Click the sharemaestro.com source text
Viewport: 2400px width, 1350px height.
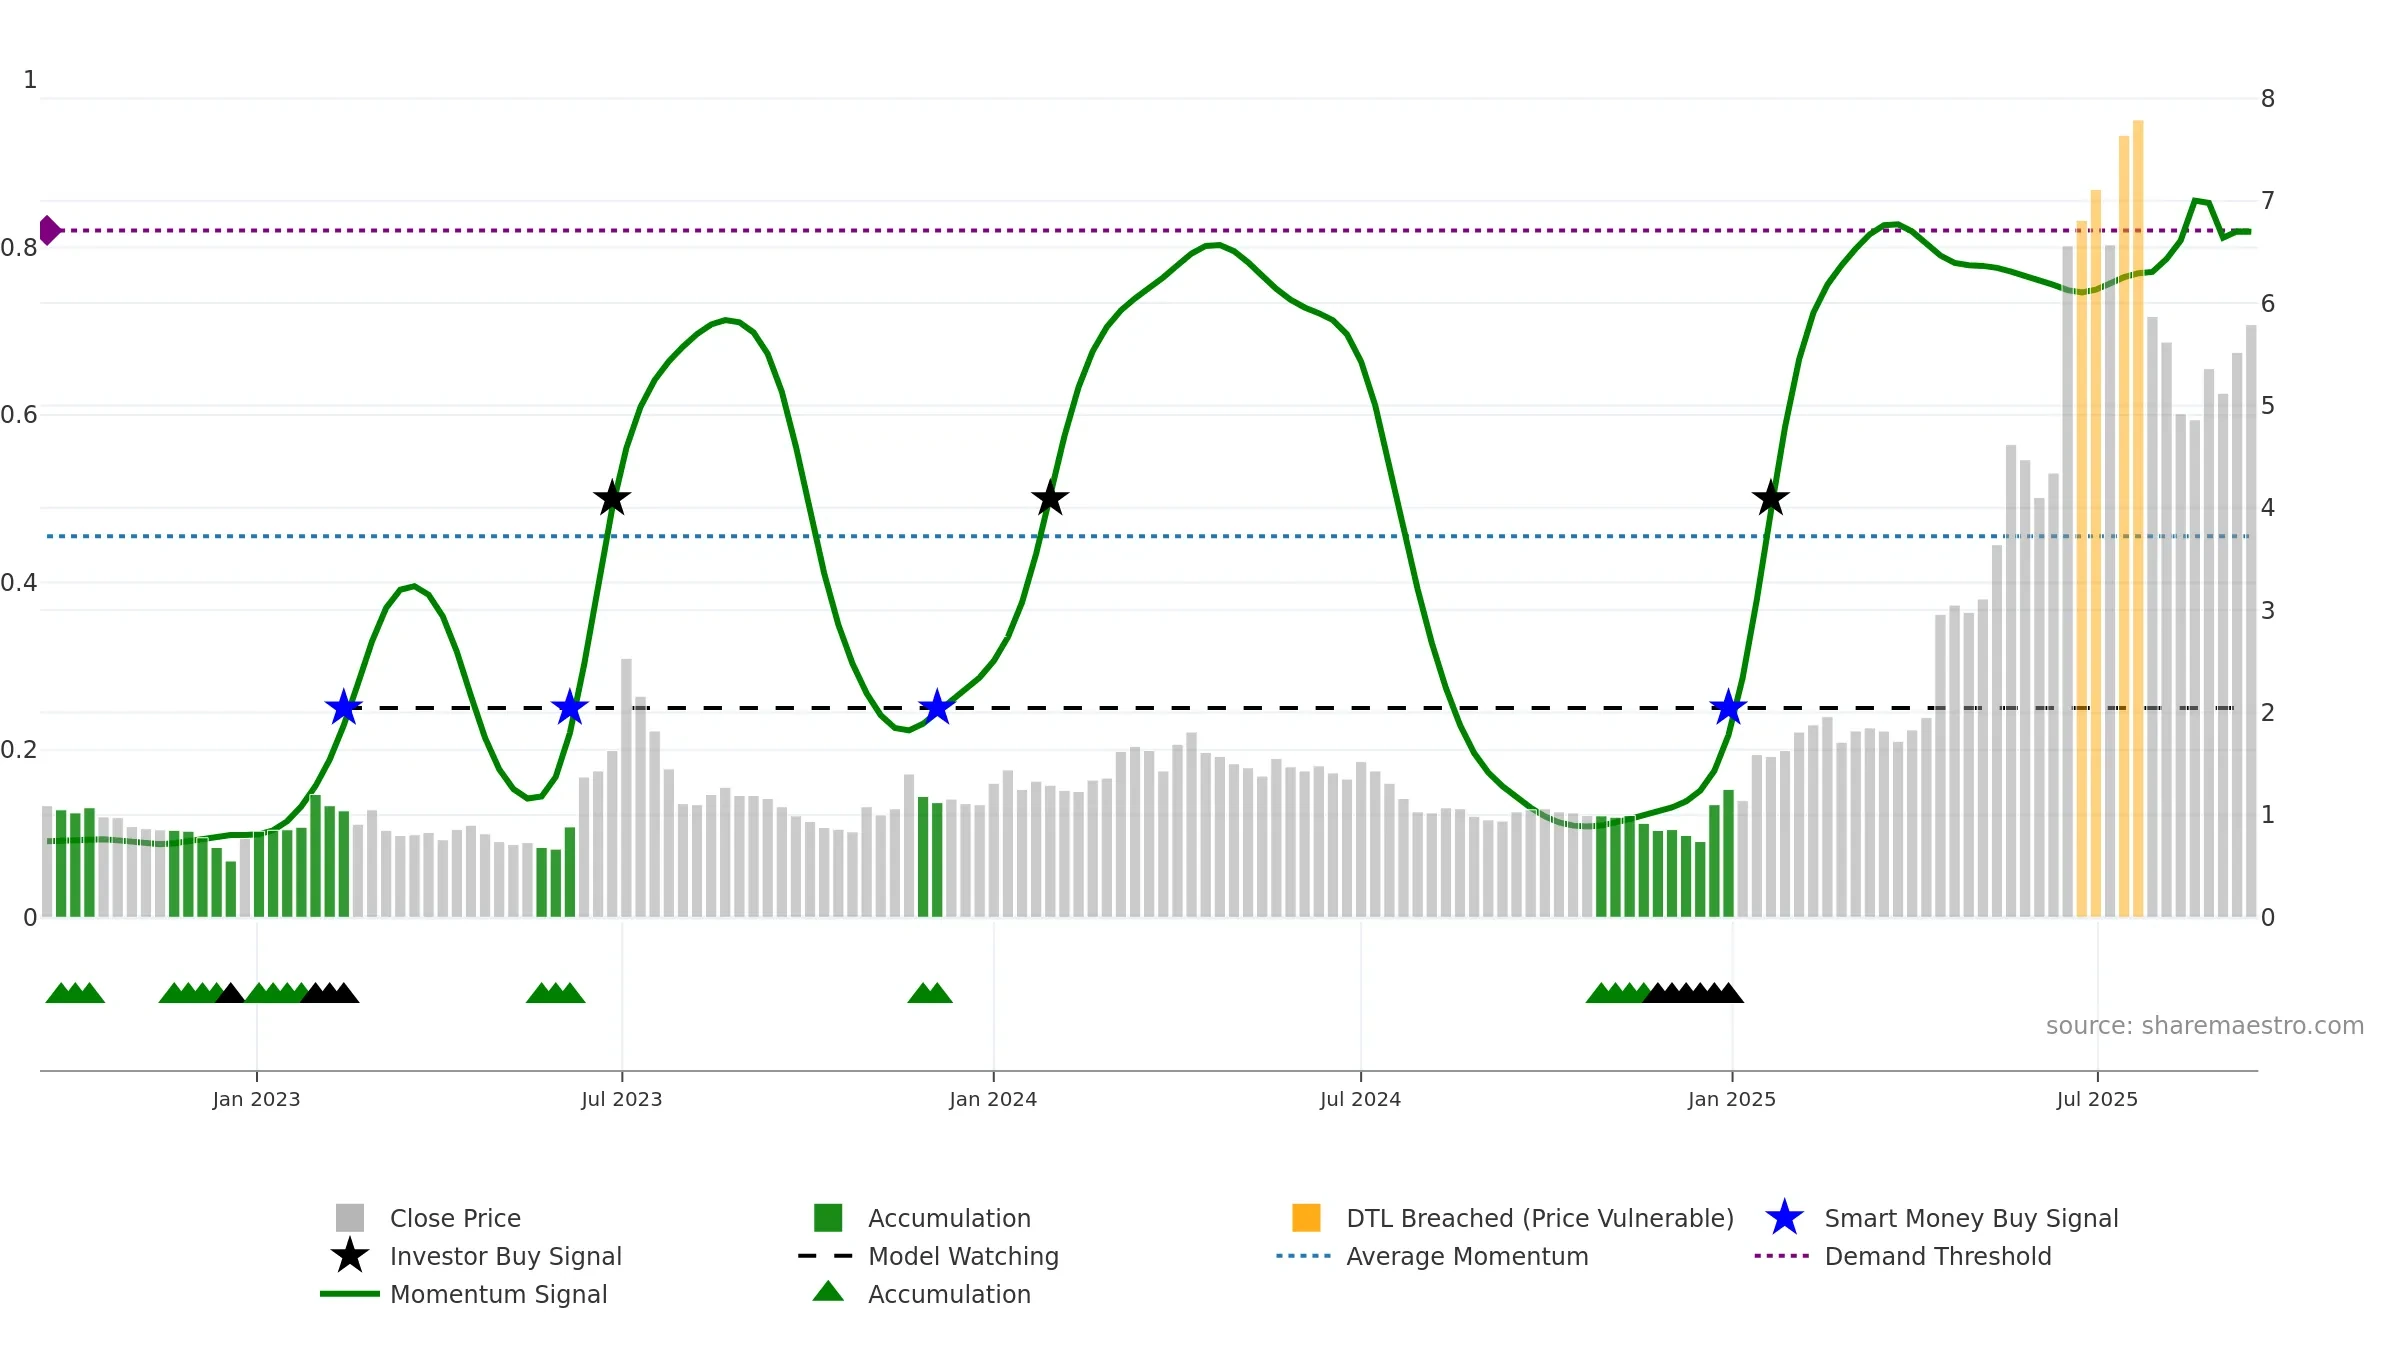(x=2205, y=1026)
